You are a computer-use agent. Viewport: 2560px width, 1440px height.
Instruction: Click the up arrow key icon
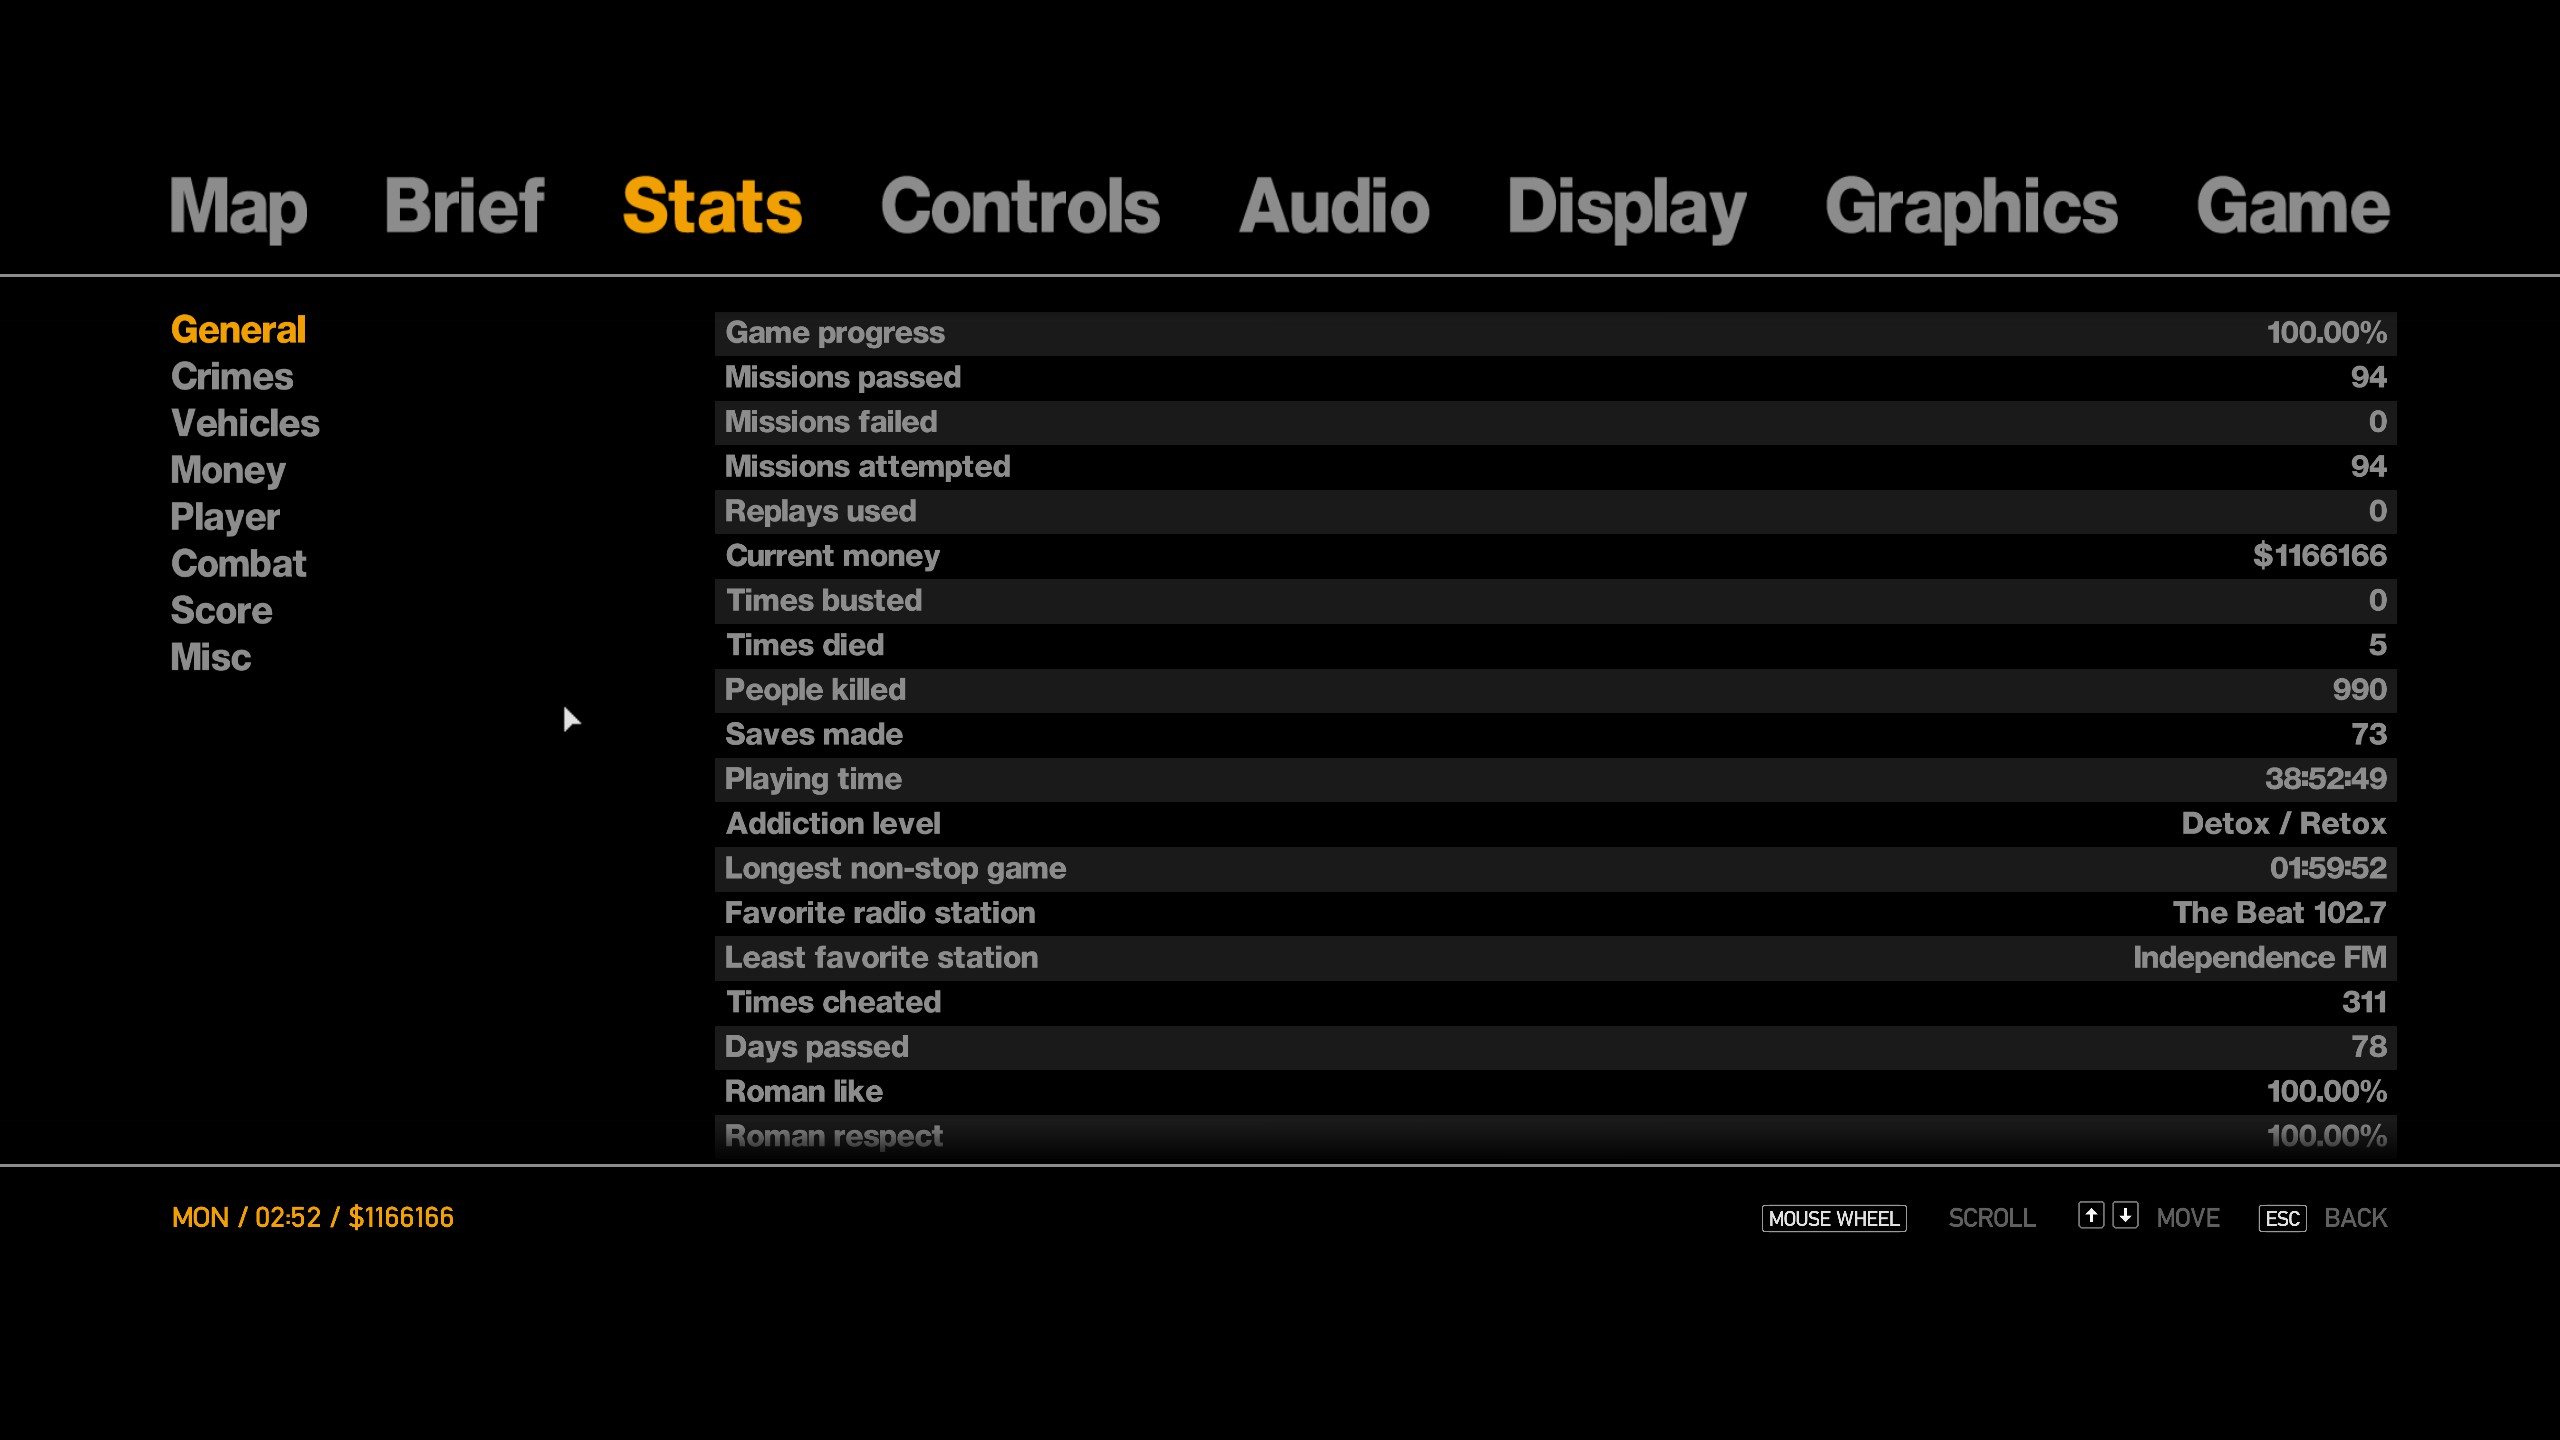(x=2090, y=1215)
